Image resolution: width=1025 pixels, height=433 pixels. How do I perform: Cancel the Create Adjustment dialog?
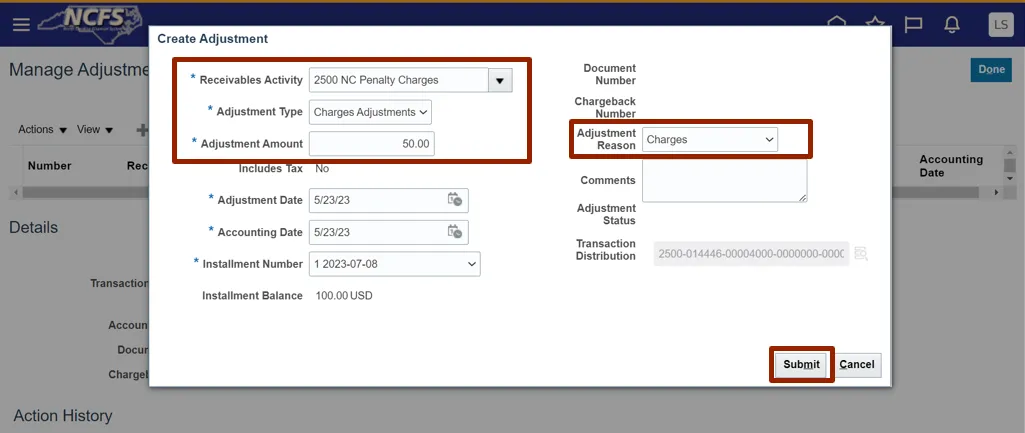click(x=857, y=364)
